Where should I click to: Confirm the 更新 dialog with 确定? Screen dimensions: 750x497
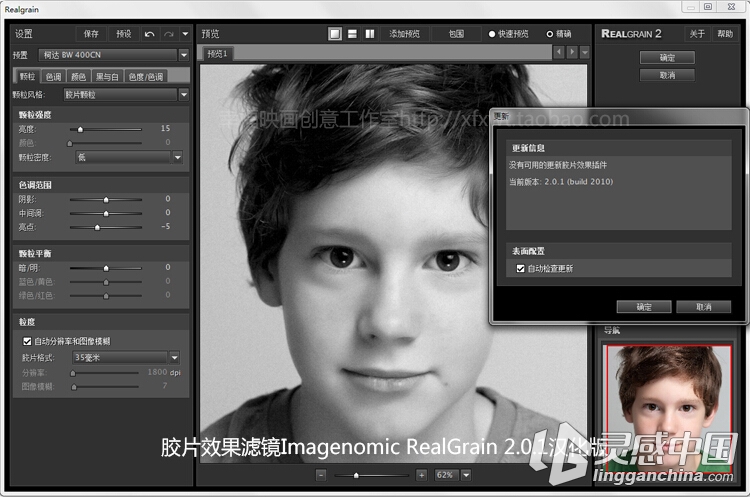pos(644,307)
